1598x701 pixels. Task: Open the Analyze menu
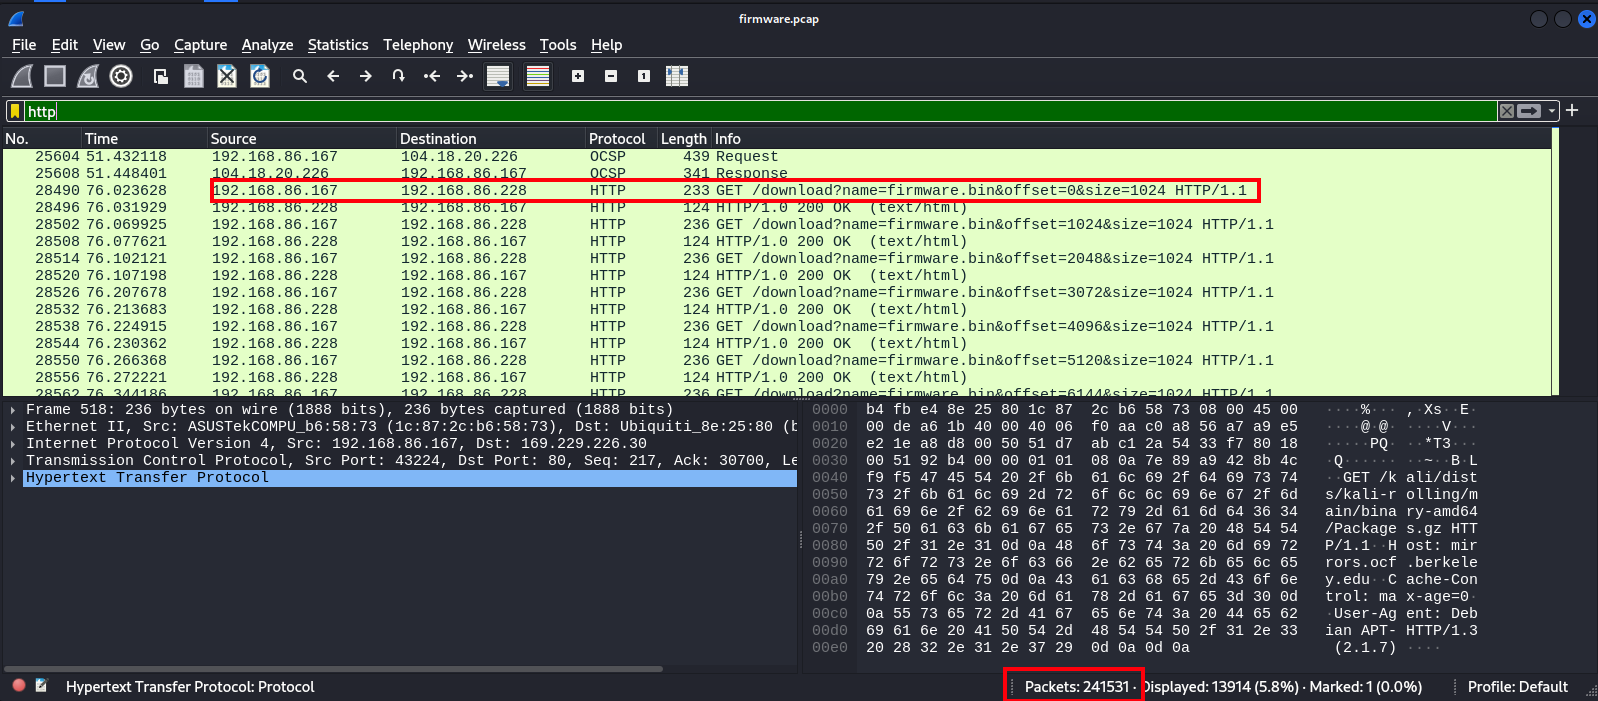tap(267, 45)
